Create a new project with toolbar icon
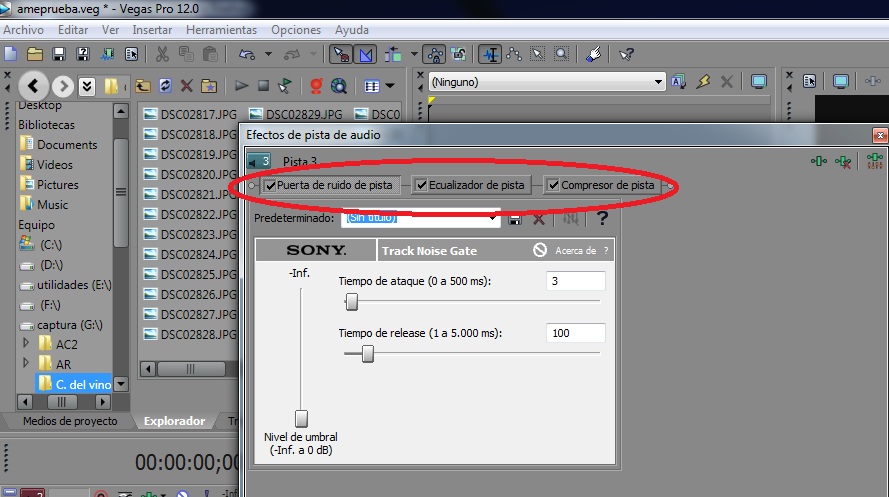This screenshot has width=889, height=497. click(11, 54)
